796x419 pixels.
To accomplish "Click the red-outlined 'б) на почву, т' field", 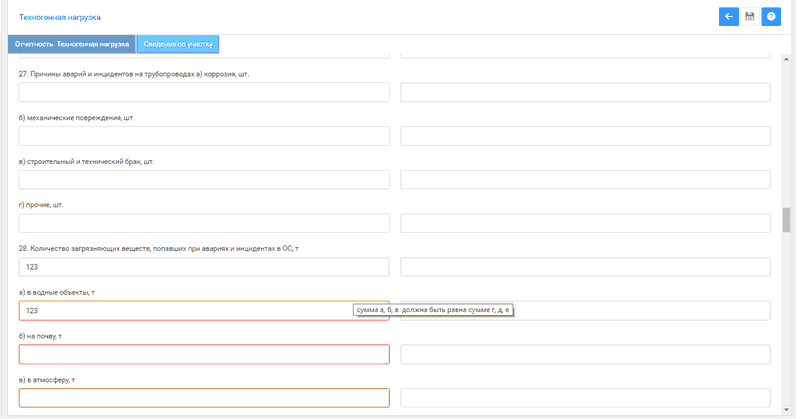I will click(x=204, y=354).
